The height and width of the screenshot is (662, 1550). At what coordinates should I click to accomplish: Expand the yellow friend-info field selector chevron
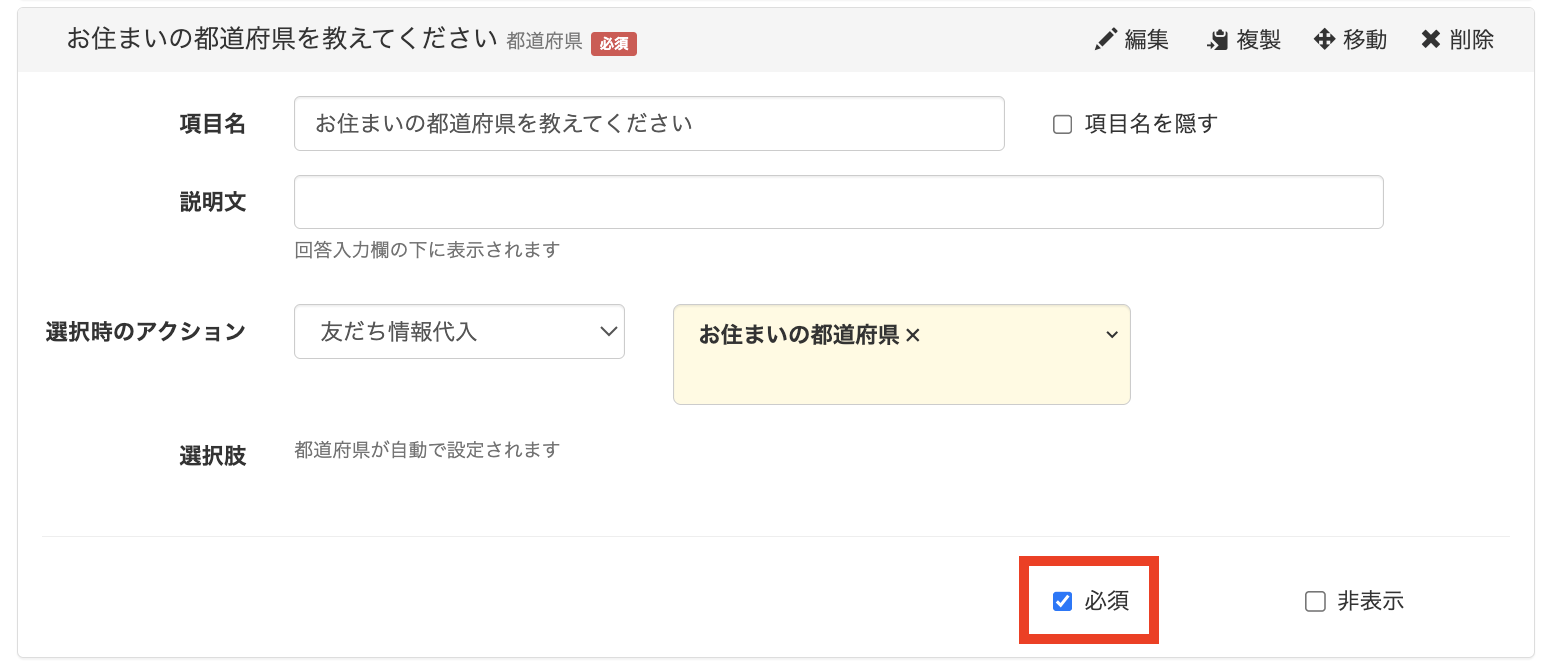coord(1112,335)
